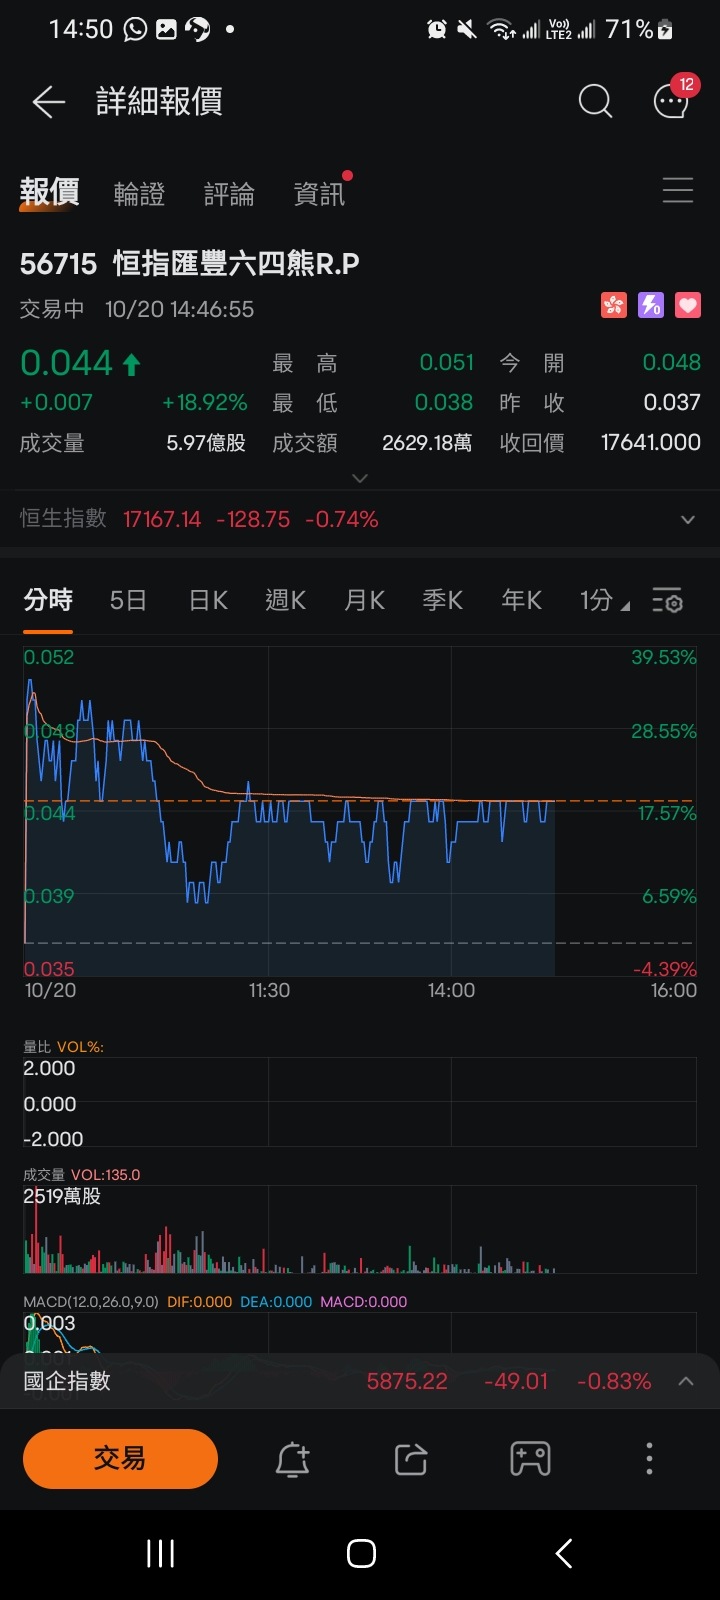Open chart settings gear icon
The image size is (720, 1600).
667,601
